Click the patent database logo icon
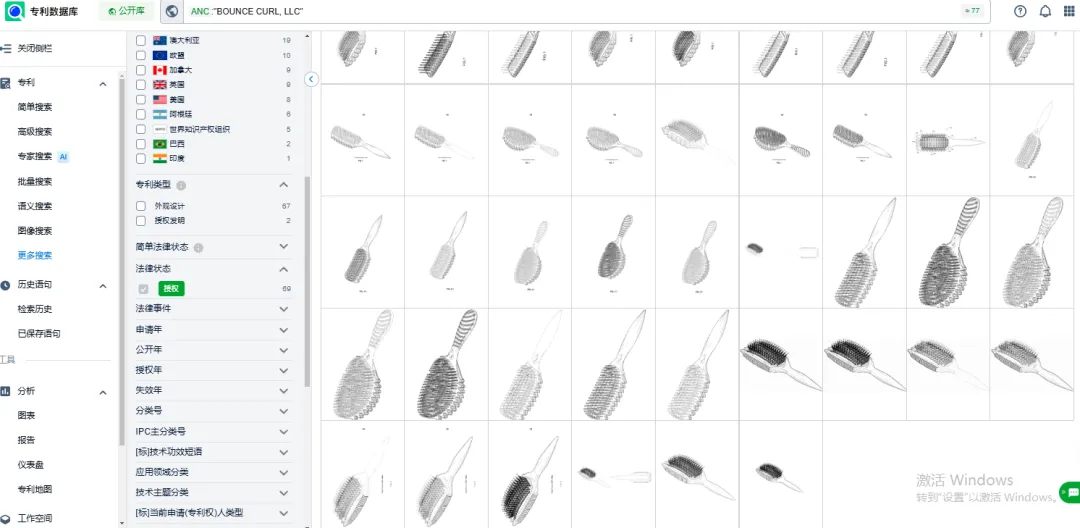Screen dimensions: 1080x528 pyautogui.click(x=15, y=11)
